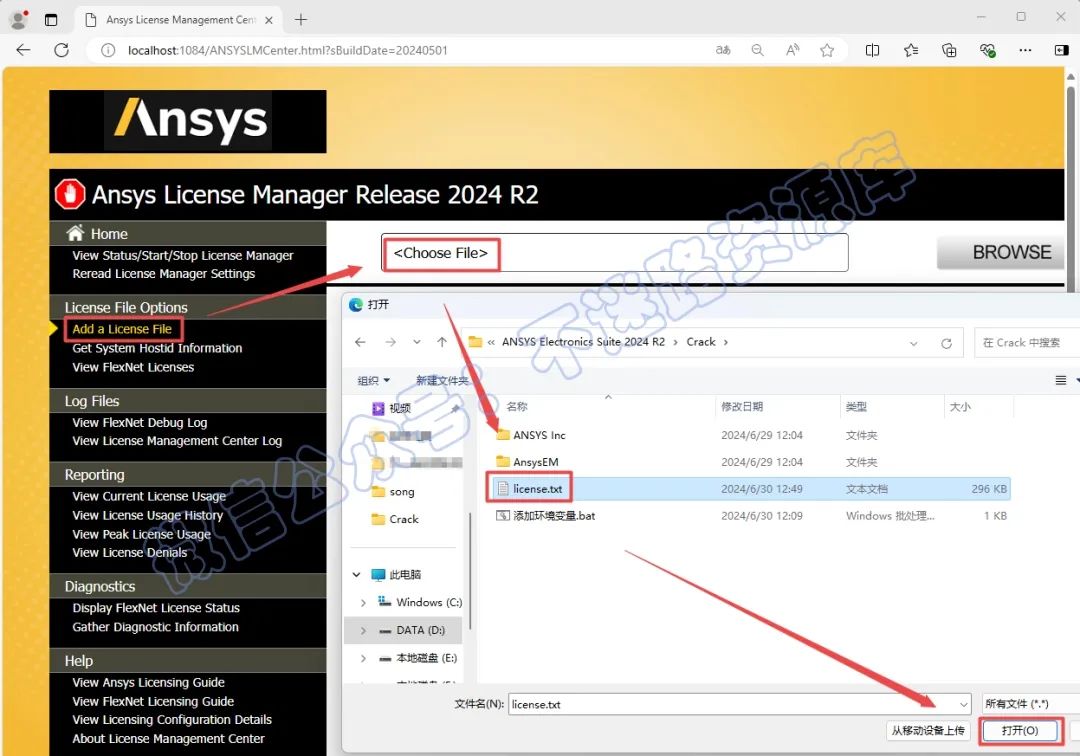Open the browser Settings and more menu
The width and height of the screenshot is (1080, 756).
(x=1025, y=50)
